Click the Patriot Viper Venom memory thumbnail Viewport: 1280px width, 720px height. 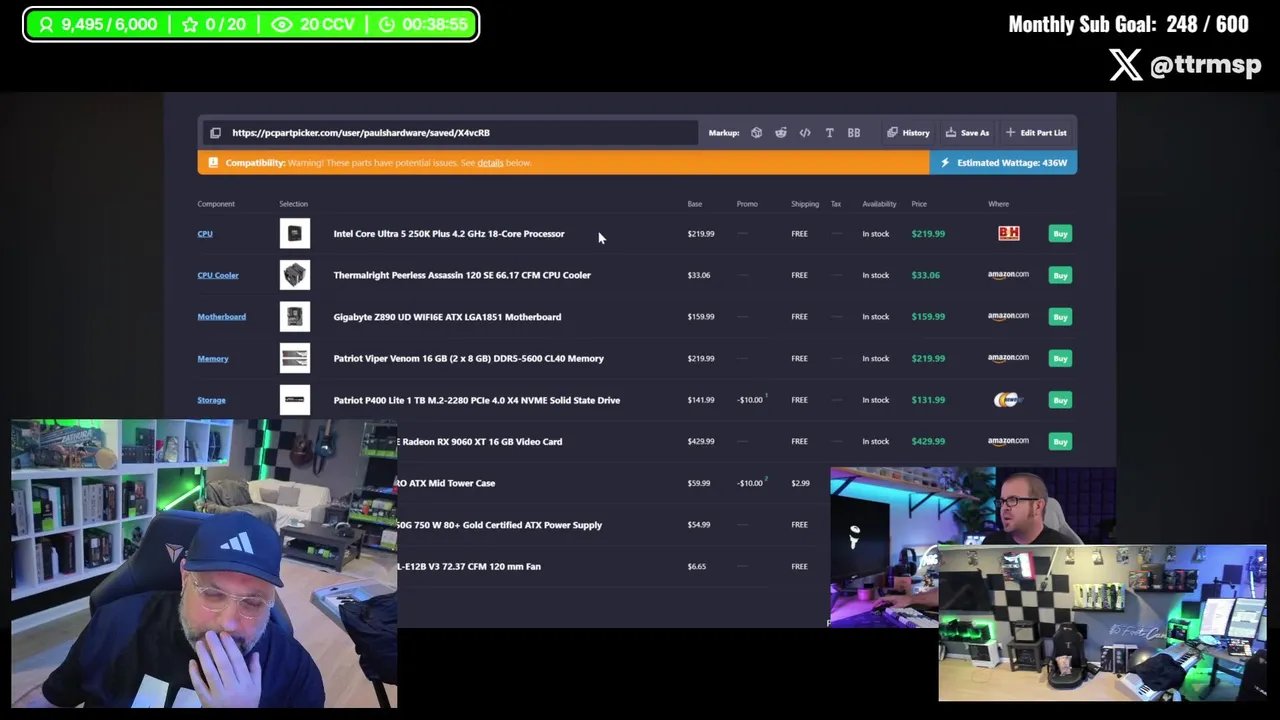click(x=295, y=358)
